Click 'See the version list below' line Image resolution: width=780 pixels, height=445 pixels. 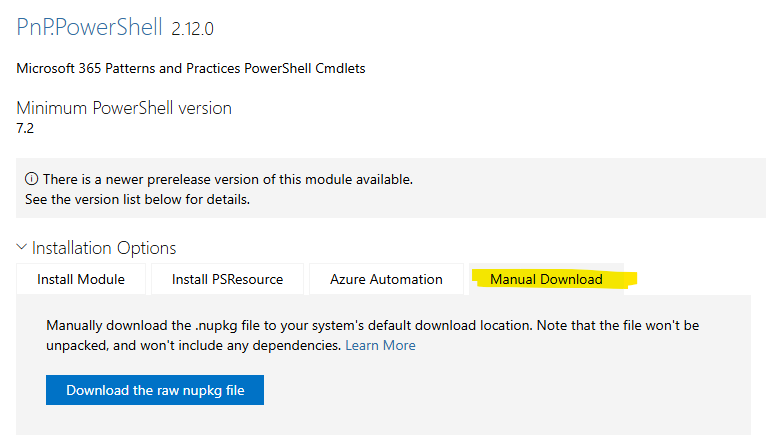137,199
